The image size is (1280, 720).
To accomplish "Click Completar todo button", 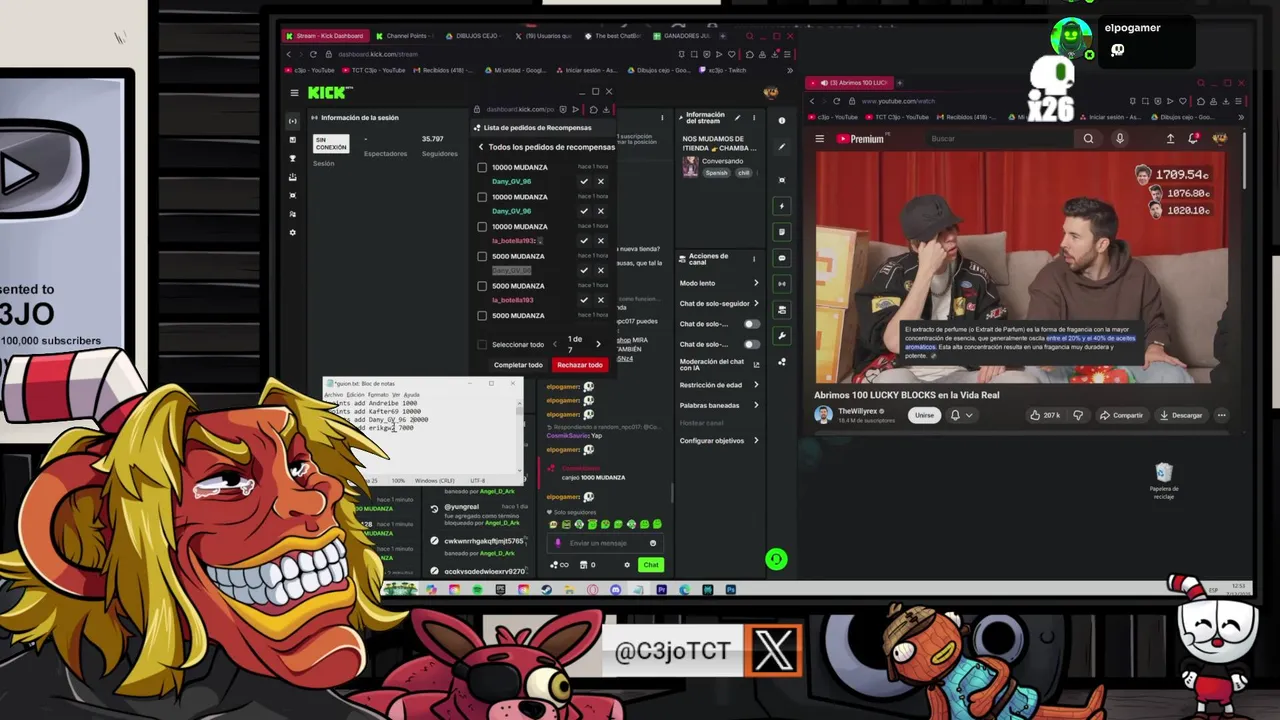I will (518, 365).
